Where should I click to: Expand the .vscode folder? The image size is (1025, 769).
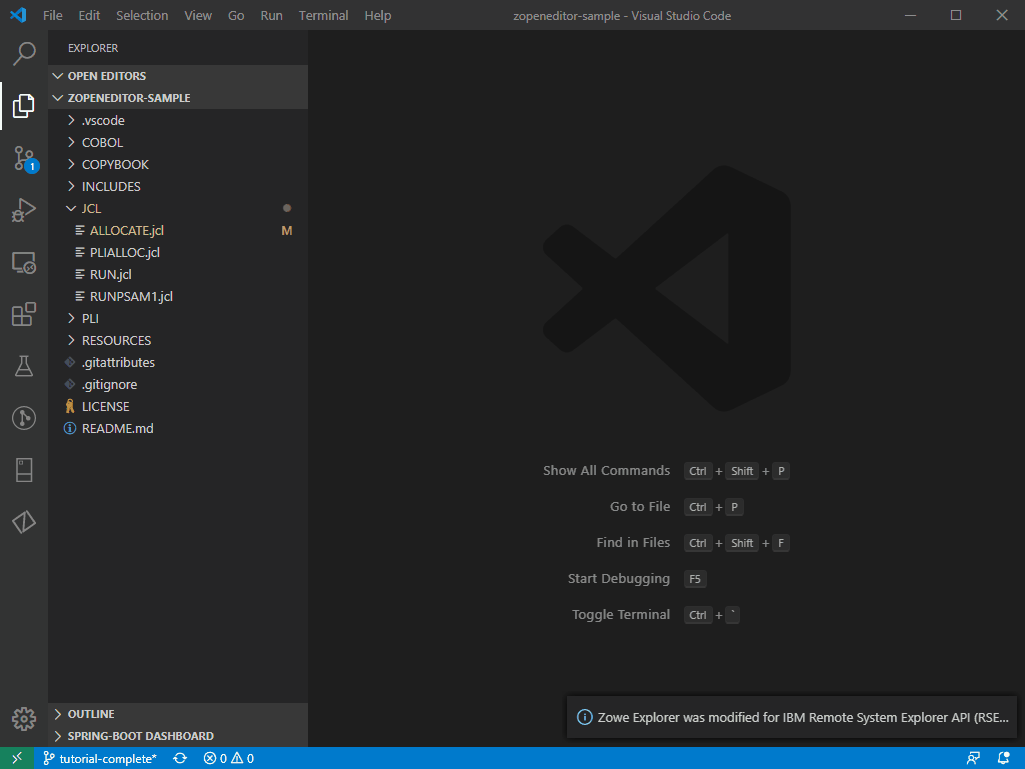[x=178, y=120]
